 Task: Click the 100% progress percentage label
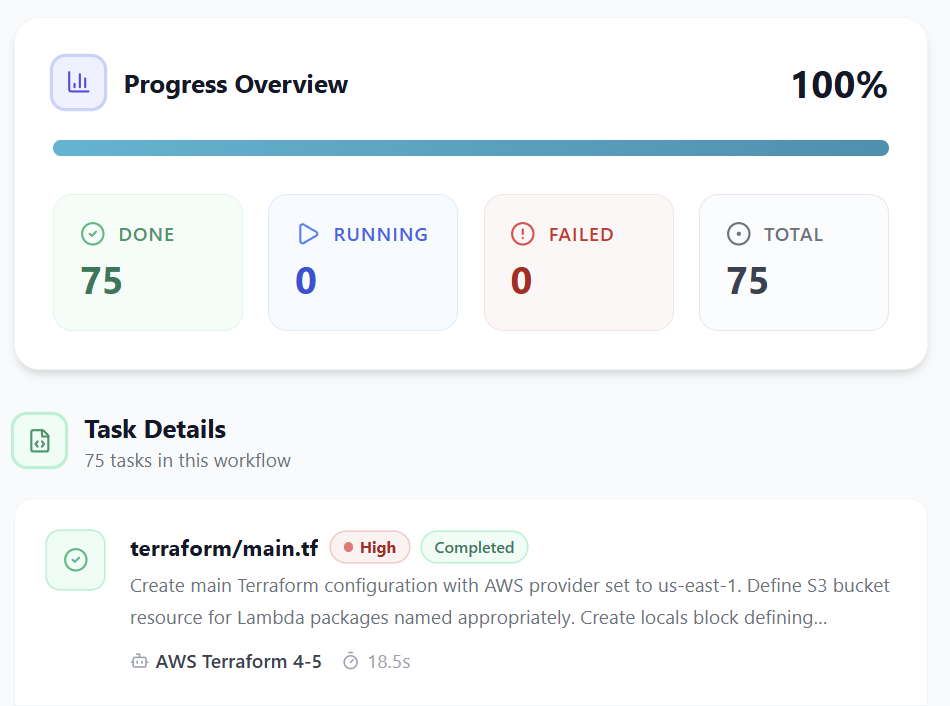(x=839, y=85)
